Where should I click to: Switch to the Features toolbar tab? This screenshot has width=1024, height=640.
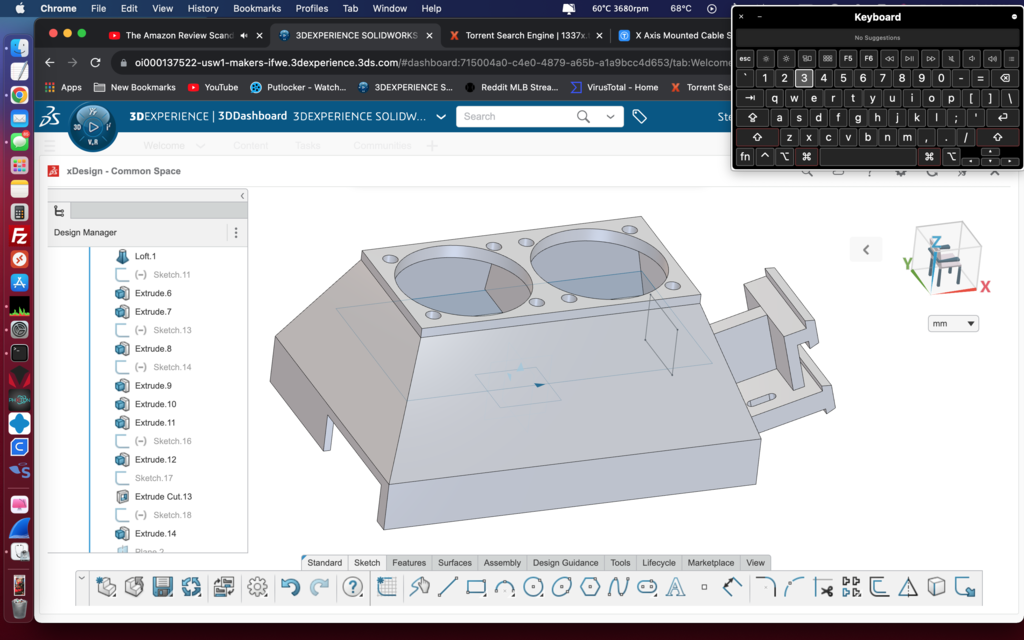pos(409,562)
